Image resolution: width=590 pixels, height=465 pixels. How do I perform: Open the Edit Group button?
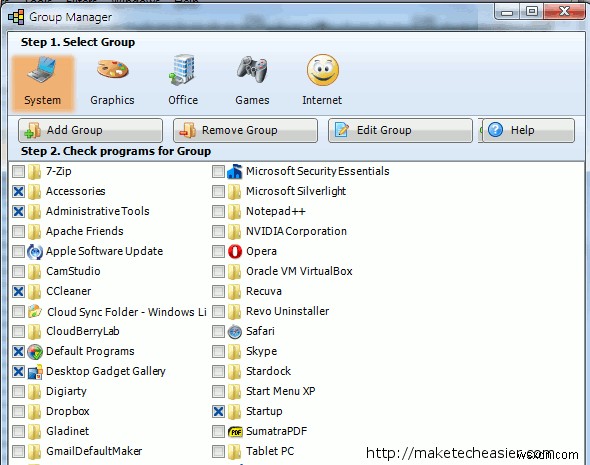tap(400, 131)
